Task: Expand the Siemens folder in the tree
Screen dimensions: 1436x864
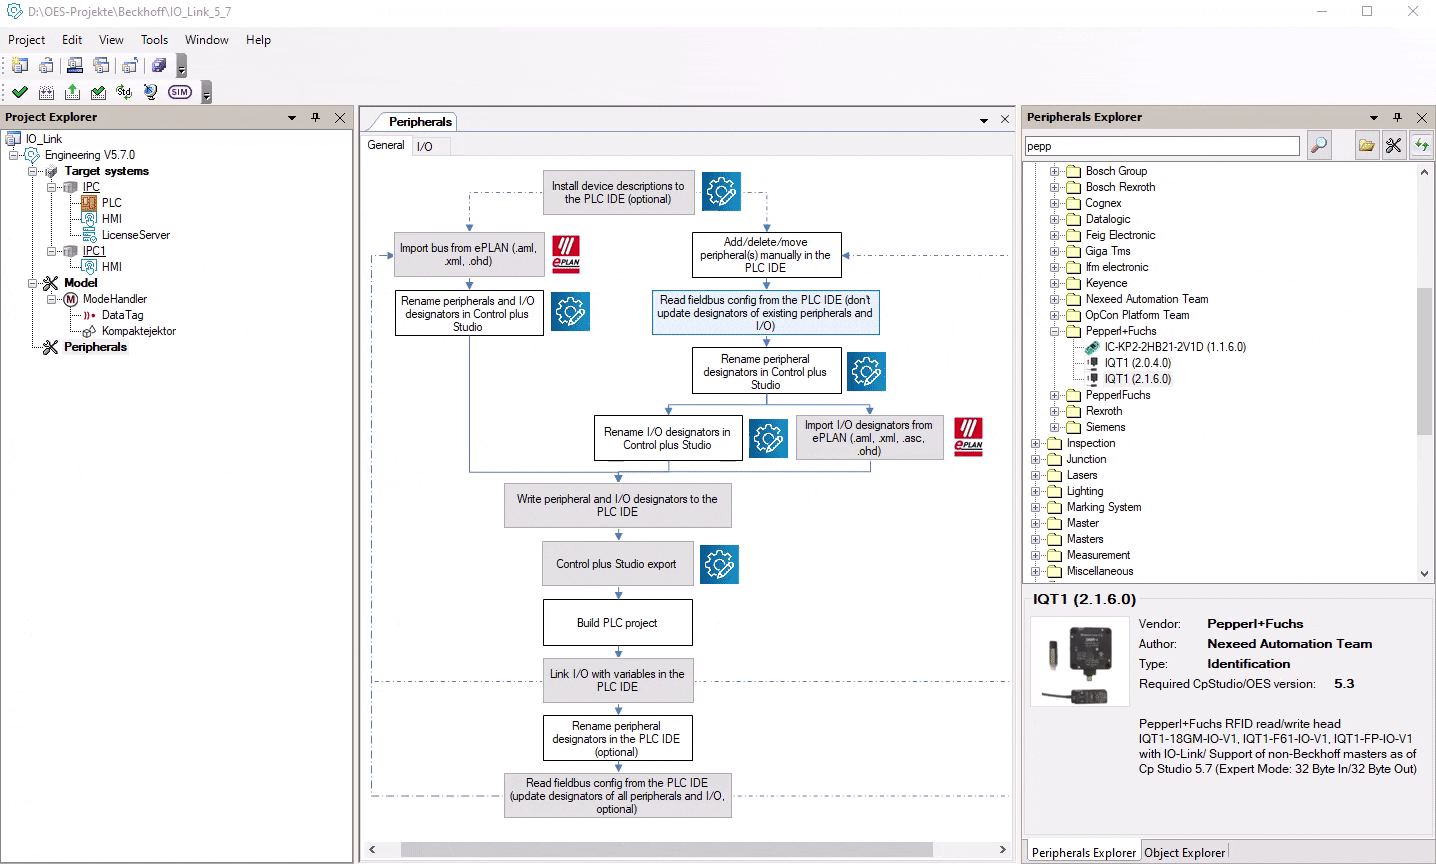Action: (1054, 427)
